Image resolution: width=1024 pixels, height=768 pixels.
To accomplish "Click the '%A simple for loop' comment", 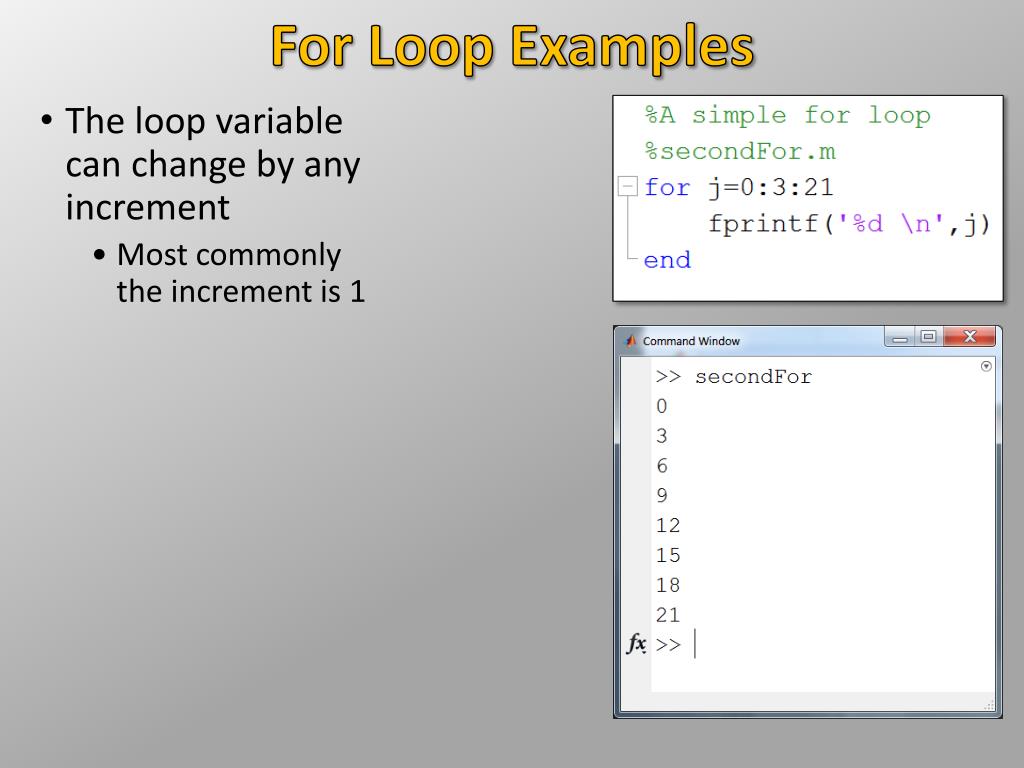I will coord(788,115).
